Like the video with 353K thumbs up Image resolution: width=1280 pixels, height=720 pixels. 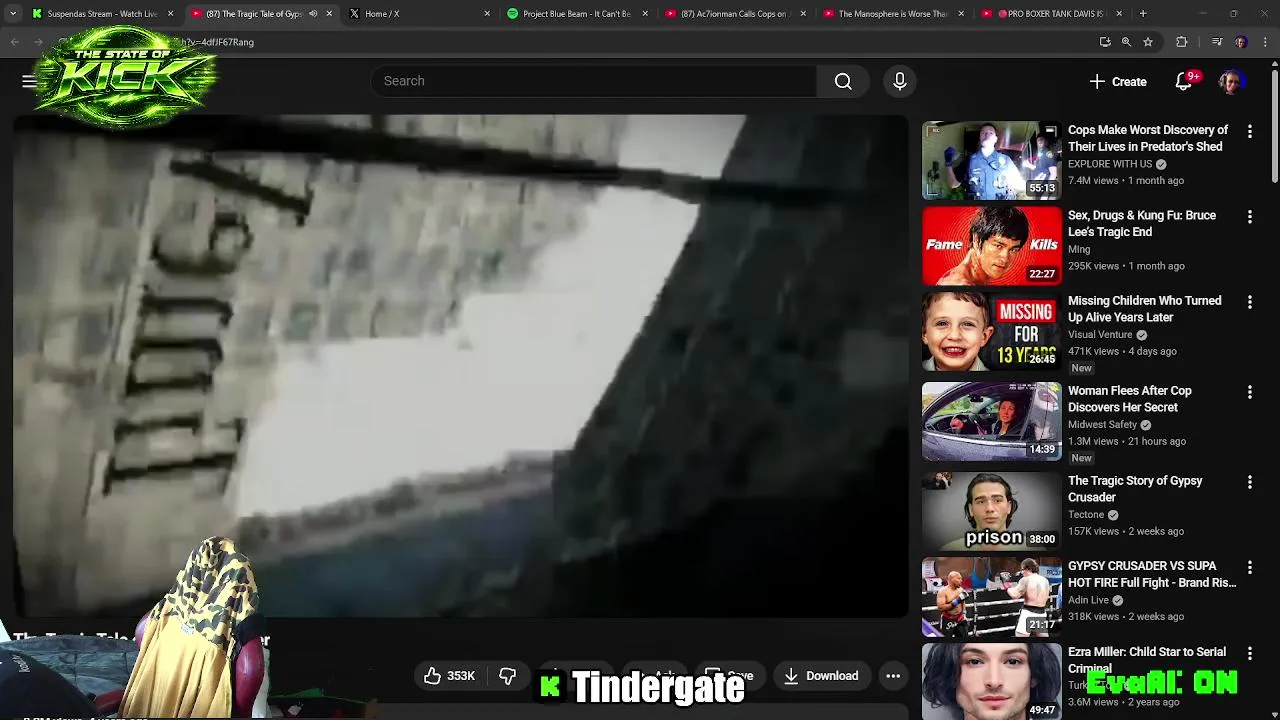pyautogui.click(x=449, y=676)
